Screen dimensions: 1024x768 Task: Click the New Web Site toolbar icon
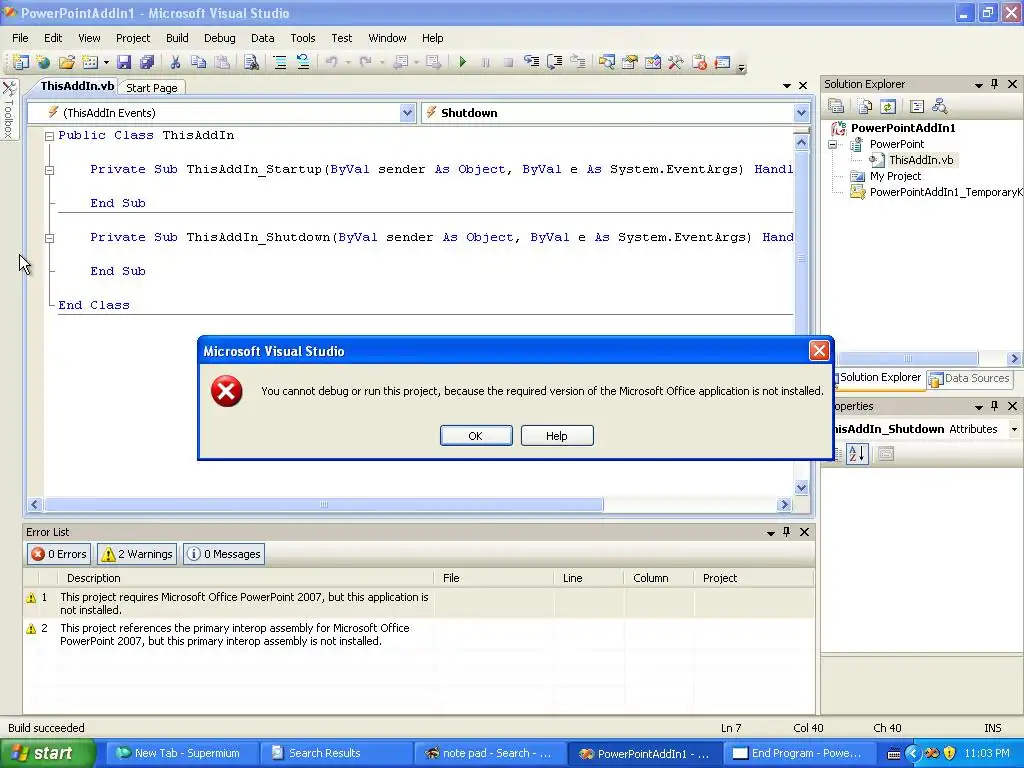tap(43, 62)
